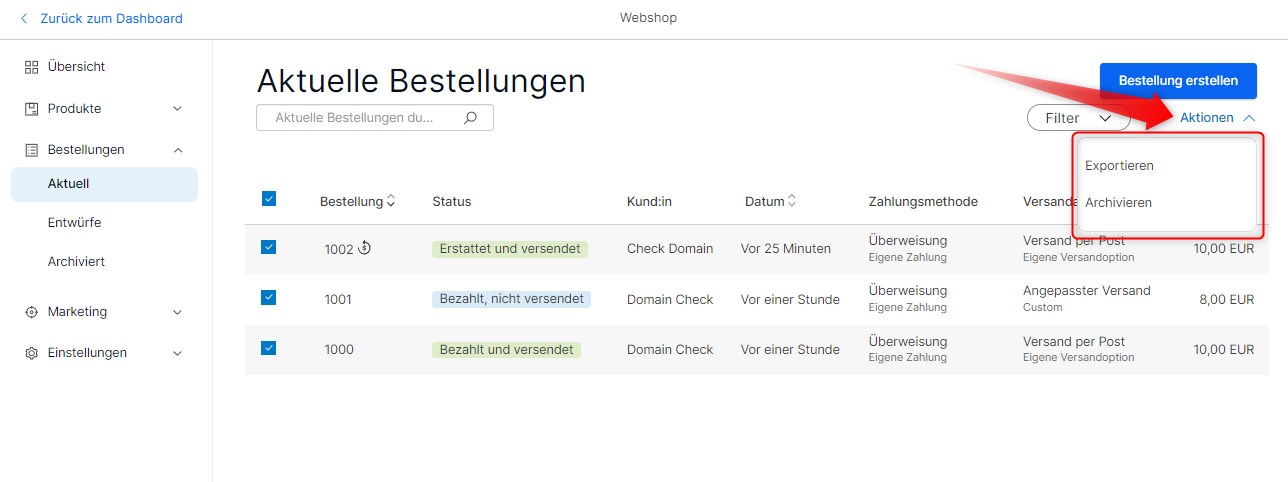1288x482 pixels.
Task: Click the search magnifier icon
Action: click(x=471, y=118)
